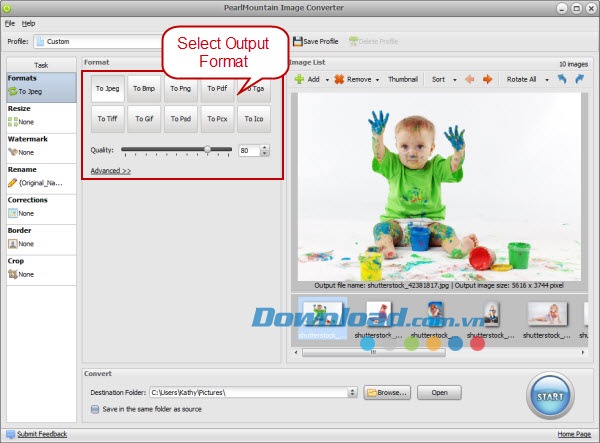Image resolution: width=600 pixels, height=443 pixels.
Task: Open the Profile Custom combo box
Action: [x=99, y=41]
